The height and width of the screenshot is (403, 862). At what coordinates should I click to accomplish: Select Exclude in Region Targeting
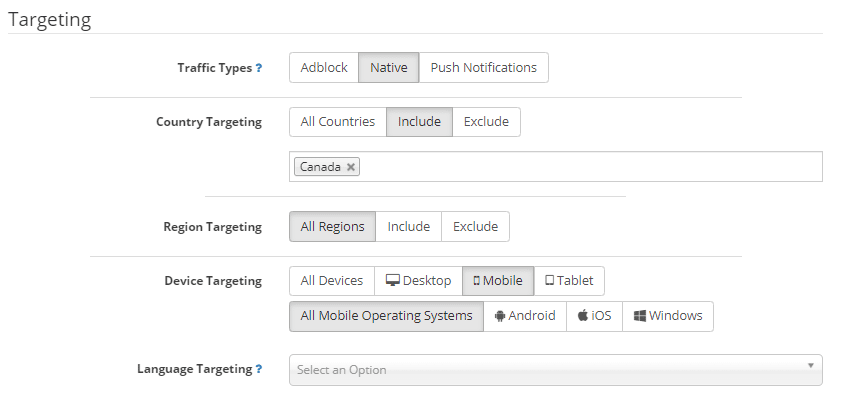point(476,227)
